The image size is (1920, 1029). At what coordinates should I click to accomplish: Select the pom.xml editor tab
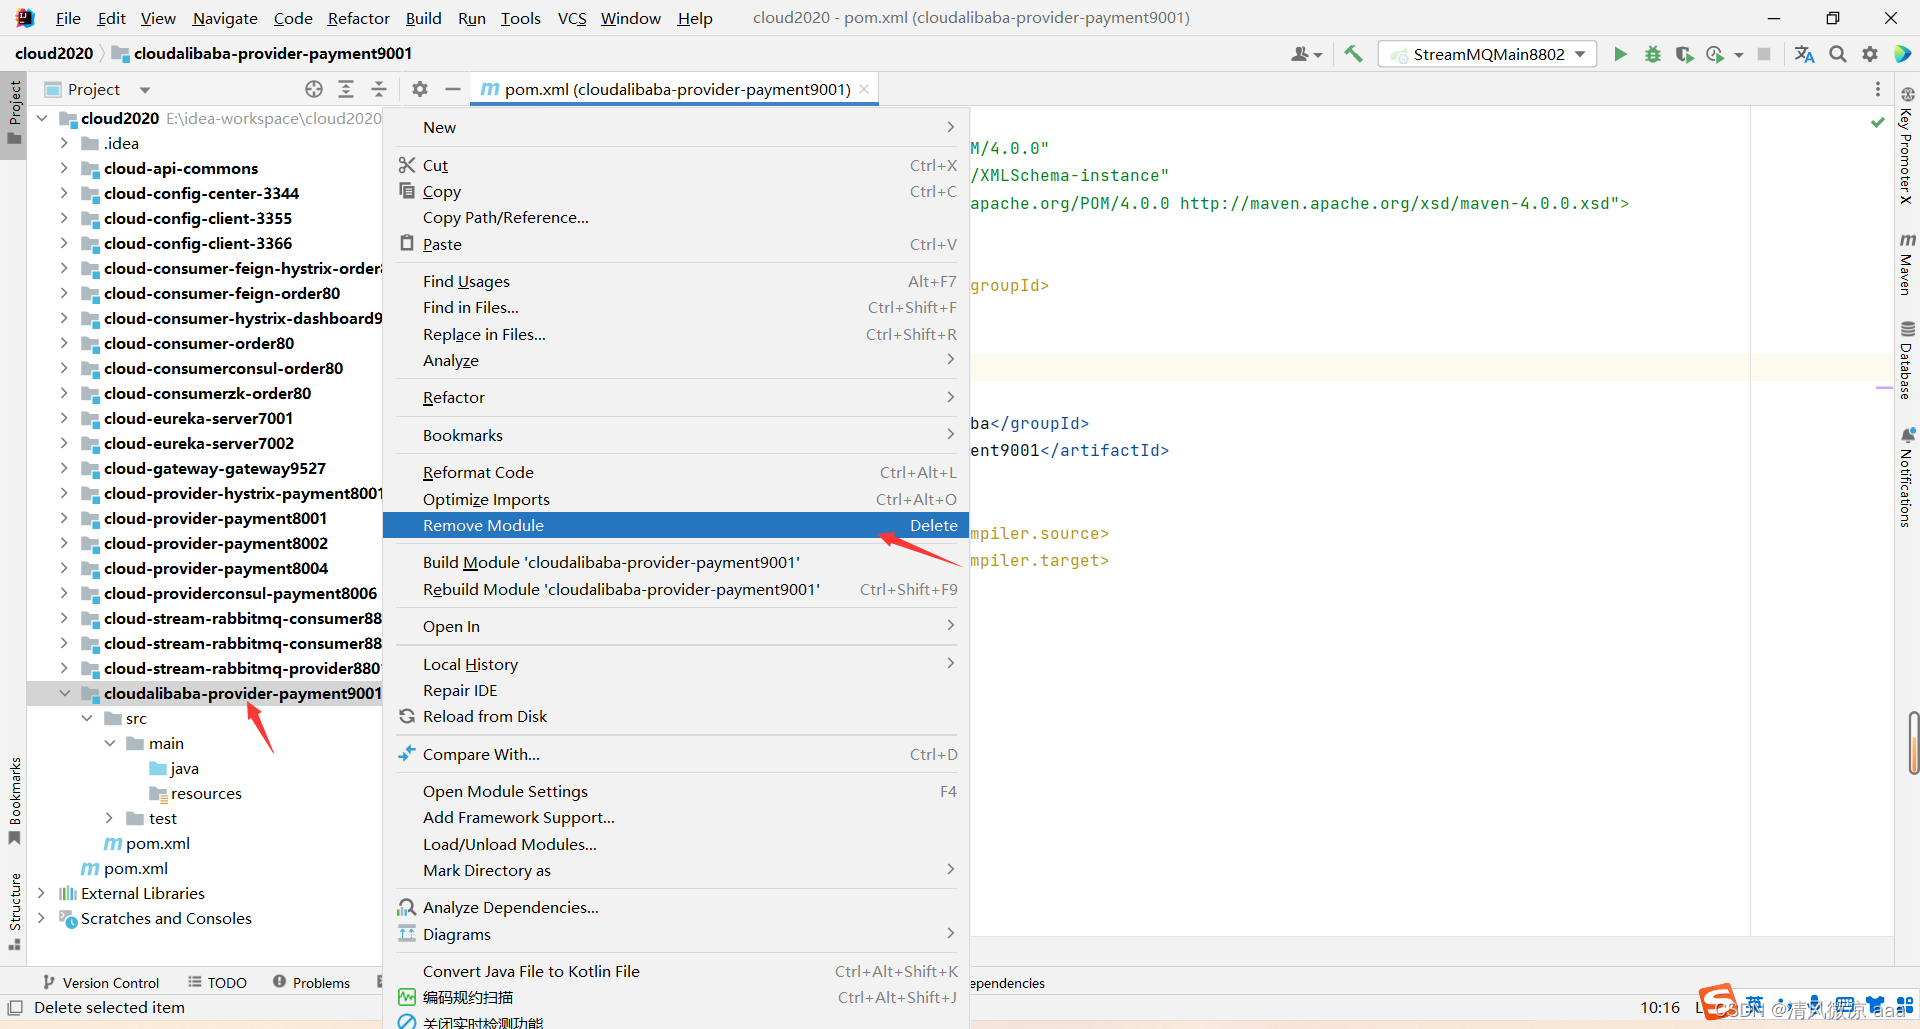pyautogui.click(x=676, y=89)
